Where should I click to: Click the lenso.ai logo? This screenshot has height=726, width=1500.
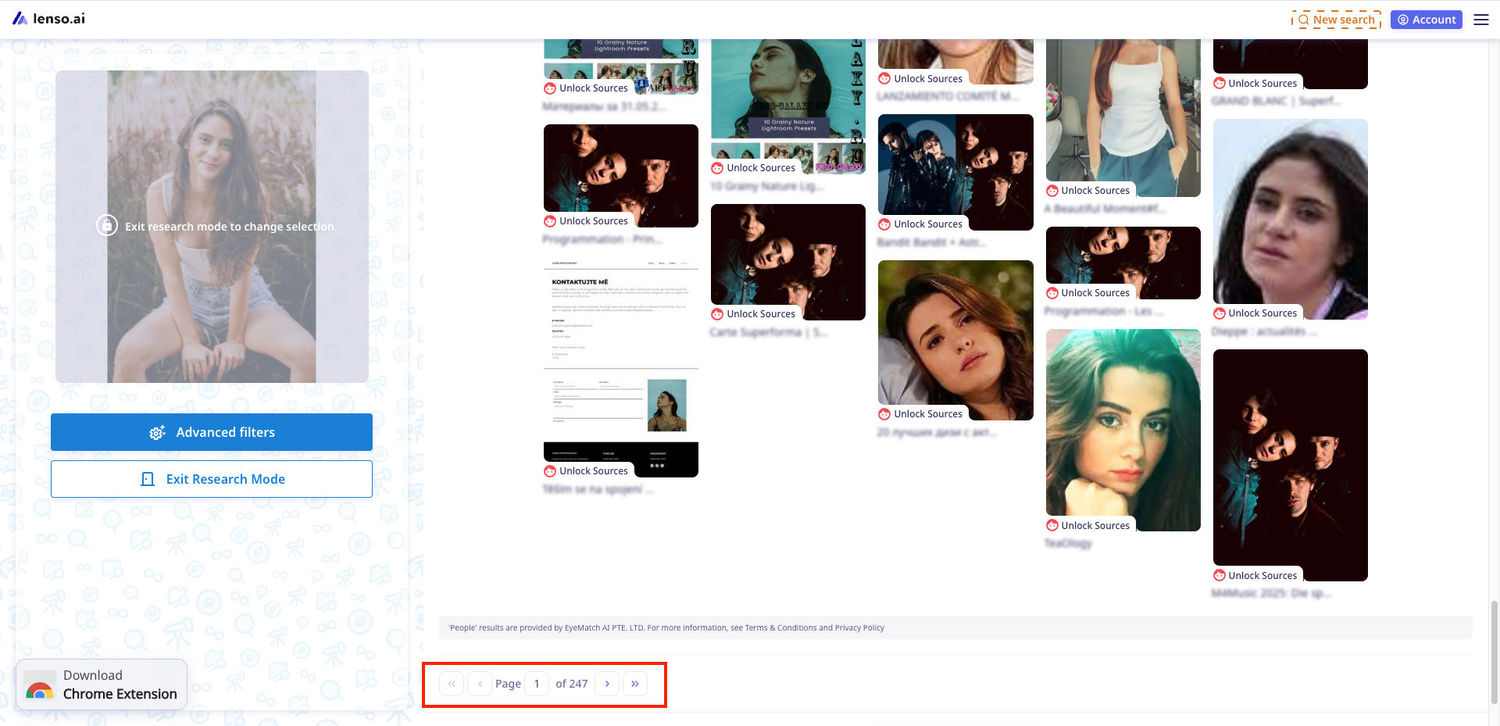(x=49, y=19)
